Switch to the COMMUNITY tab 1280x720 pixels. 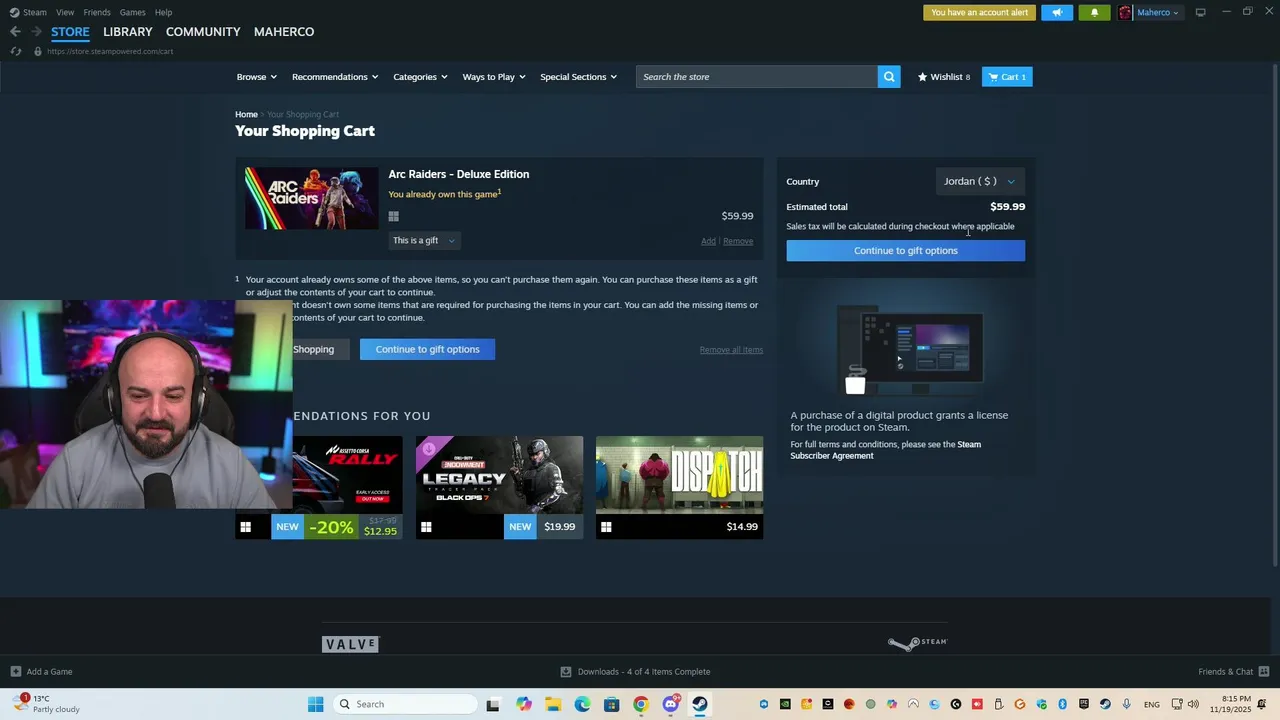pos(203,32)
